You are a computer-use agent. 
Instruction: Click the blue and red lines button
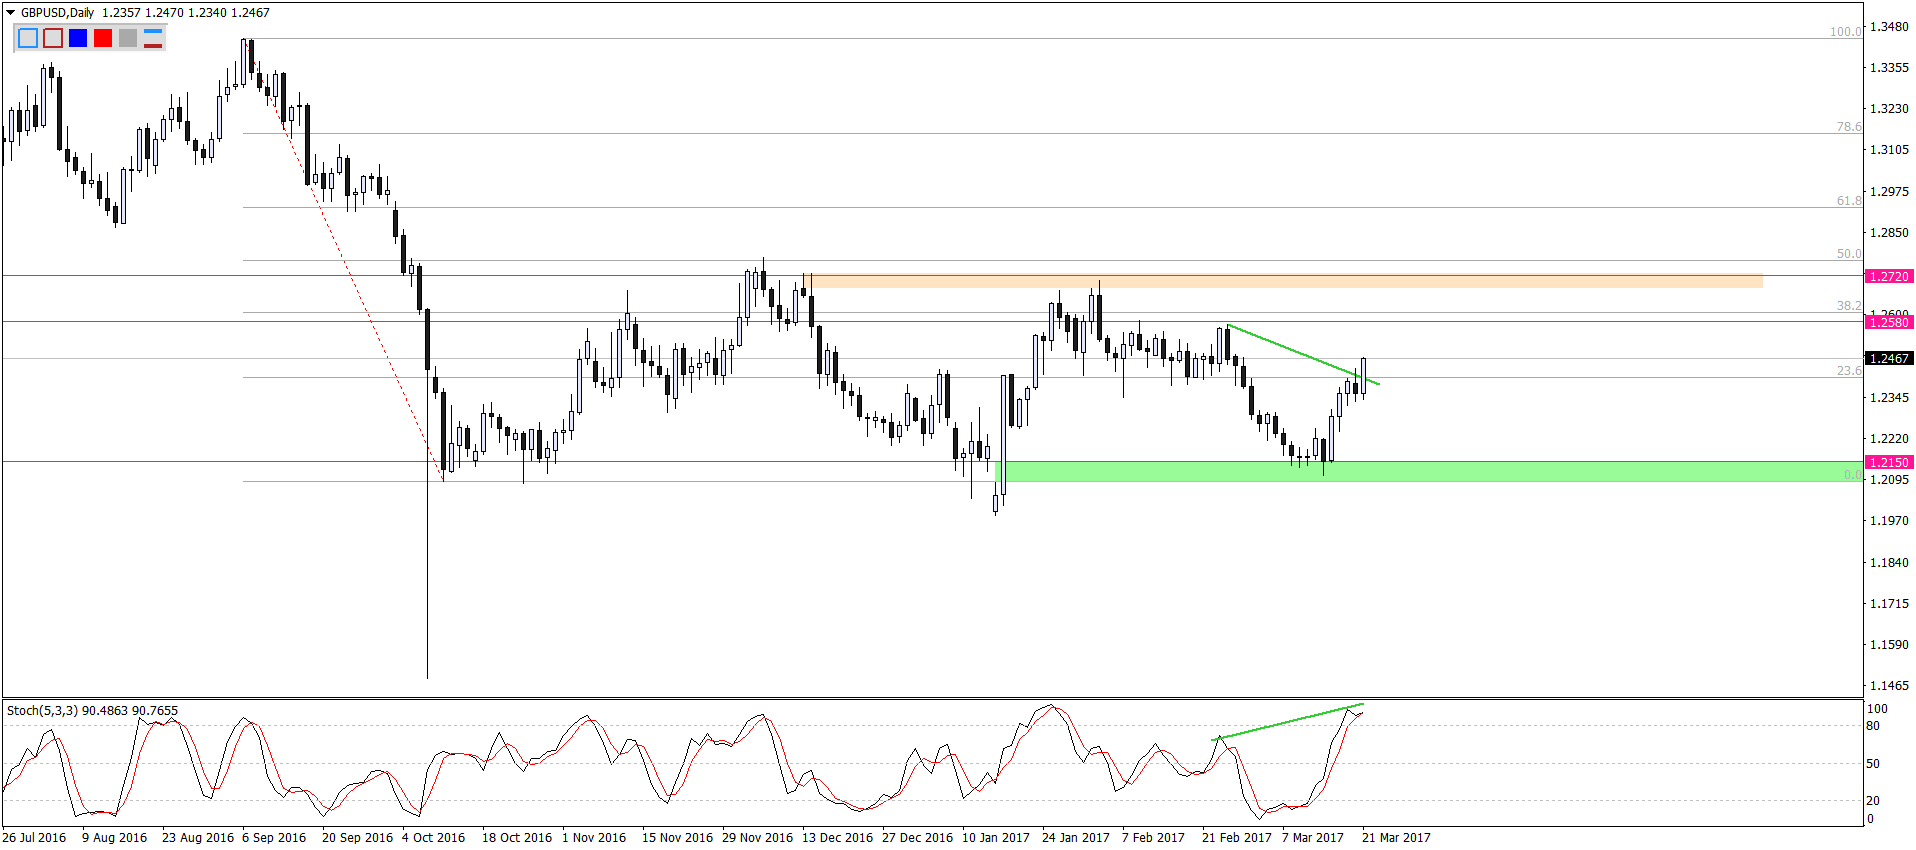point(153,38)
